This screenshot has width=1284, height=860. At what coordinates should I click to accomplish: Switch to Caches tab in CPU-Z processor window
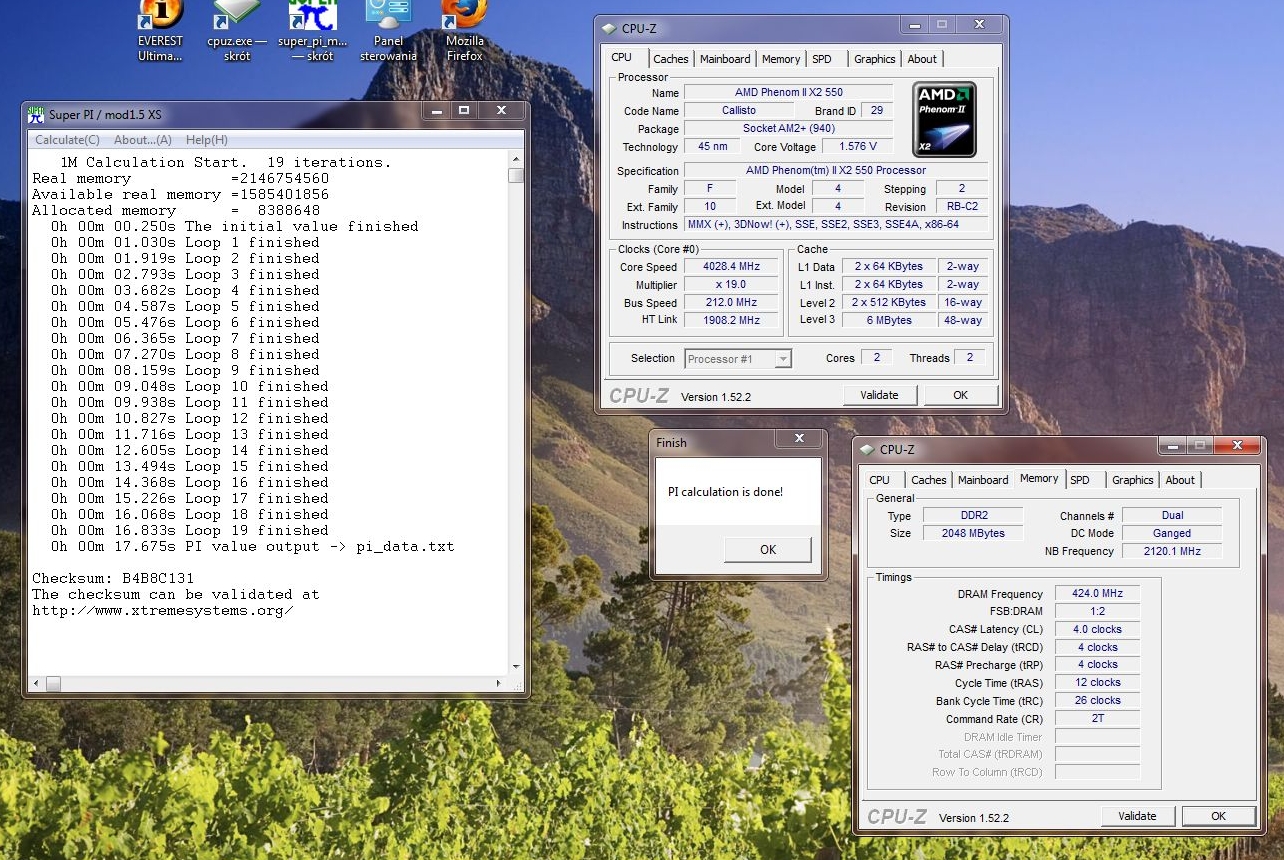(671, 59)
